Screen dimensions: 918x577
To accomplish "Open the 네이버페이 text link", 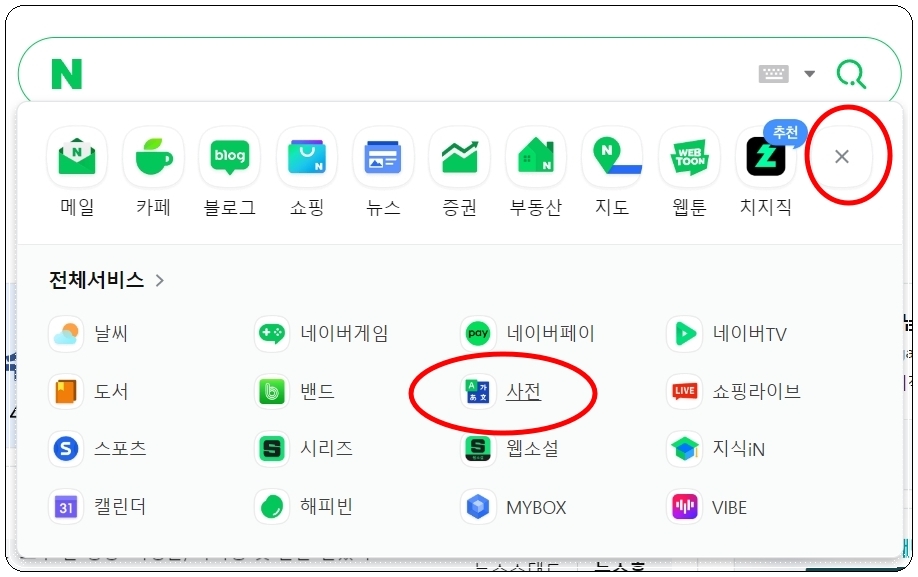I will tap(550, 334).
